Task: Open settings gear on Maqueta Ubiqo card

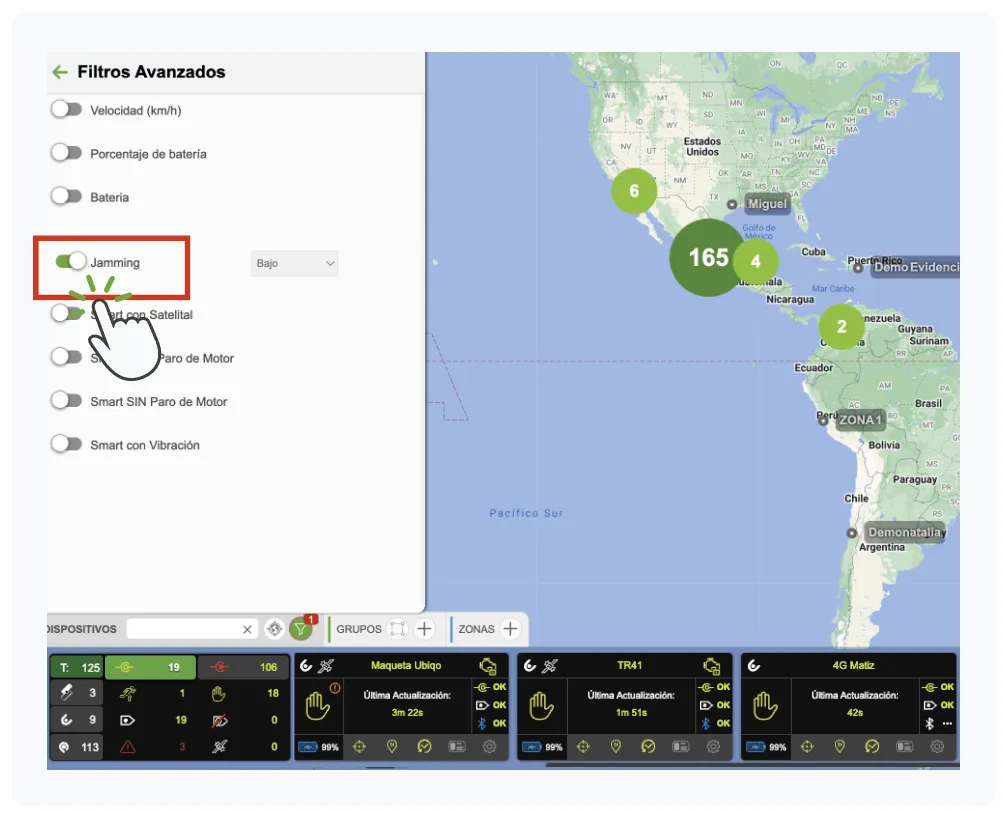Action: (x=490, y=746)
